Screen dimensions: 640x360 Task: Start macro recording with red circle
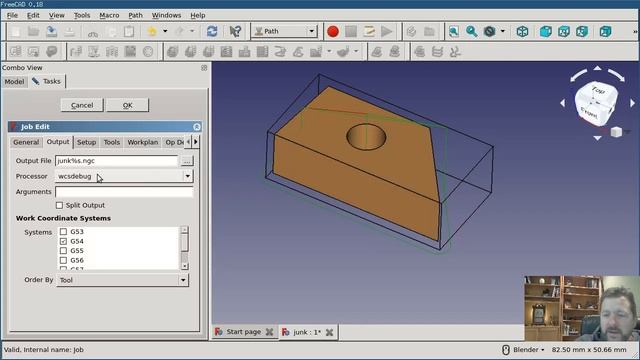(333, 31)
